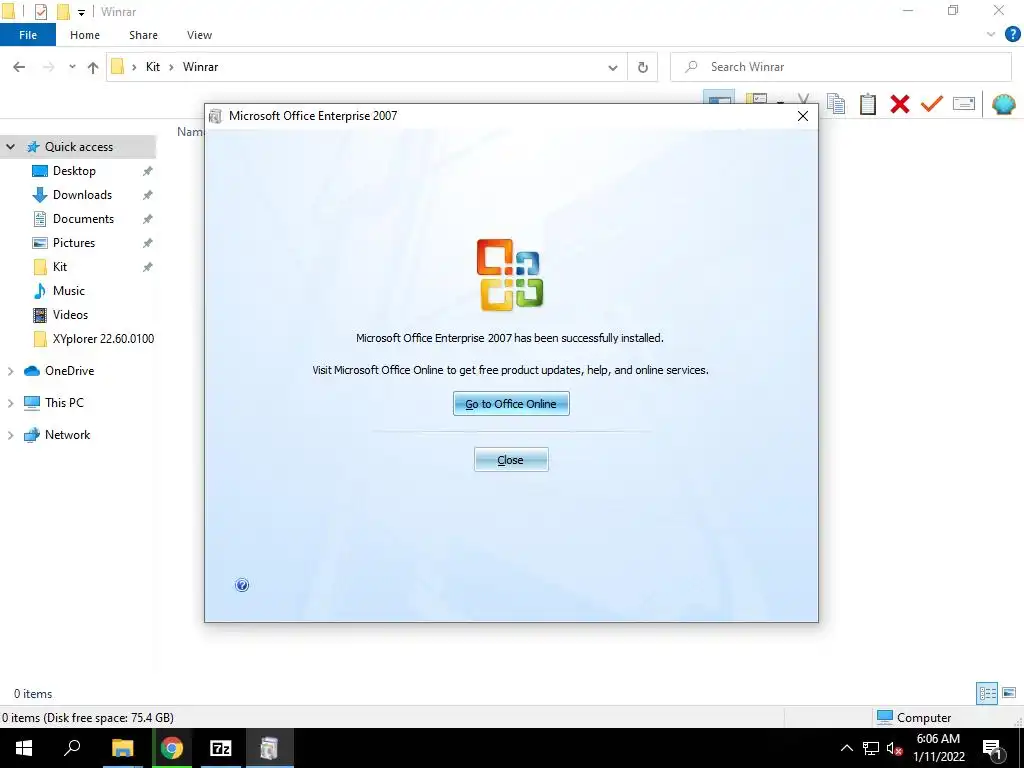Image resolution: width=1024 pixels, height=768 pixels.
Task: Open XYplorer 22.60.0100 folder
Action: [x=103, y=339]
